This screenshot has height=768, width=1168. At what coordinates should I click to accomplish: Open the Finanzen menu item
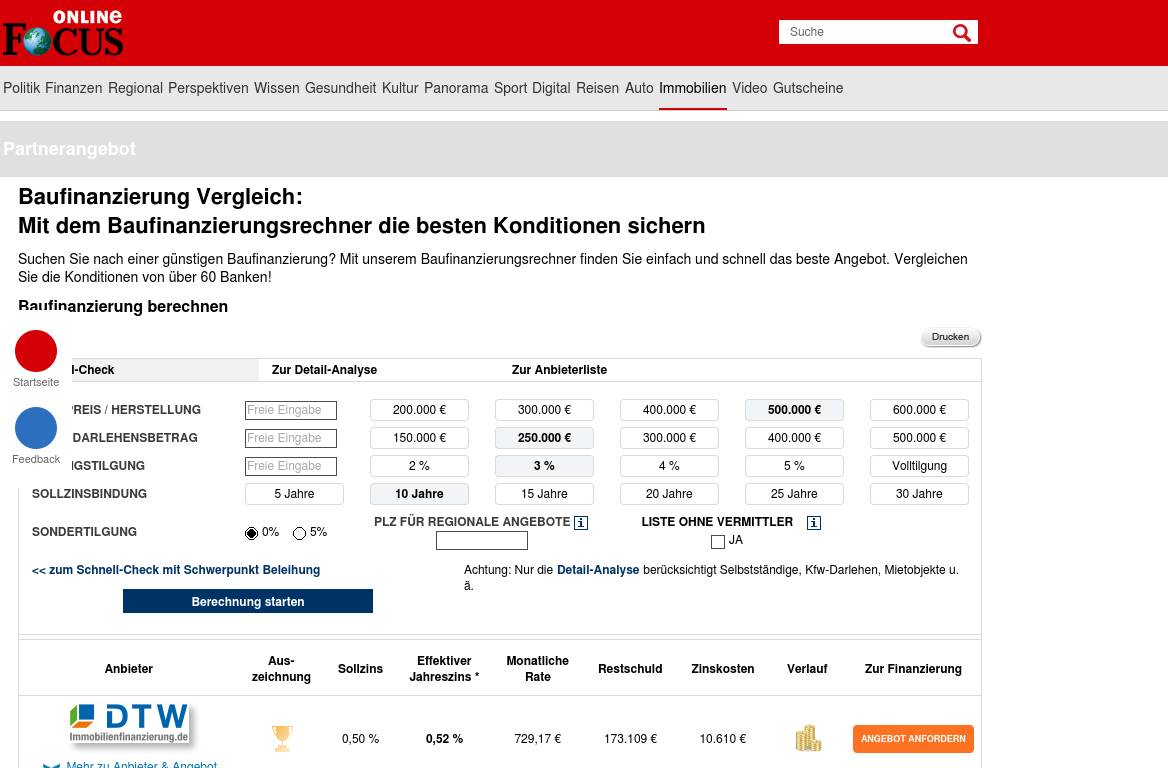73,88
